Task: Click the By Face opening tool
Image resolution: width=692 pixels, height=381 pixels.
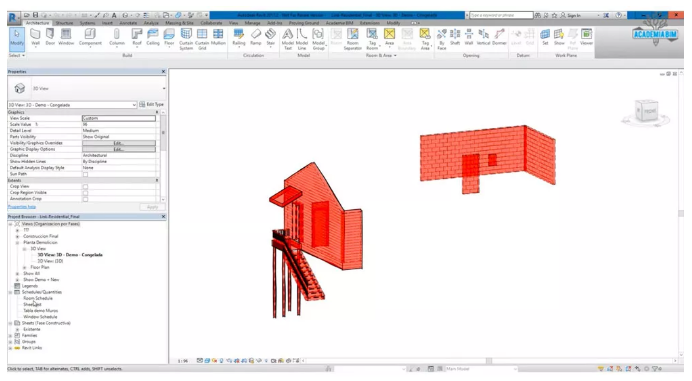Action: point(441,39)
